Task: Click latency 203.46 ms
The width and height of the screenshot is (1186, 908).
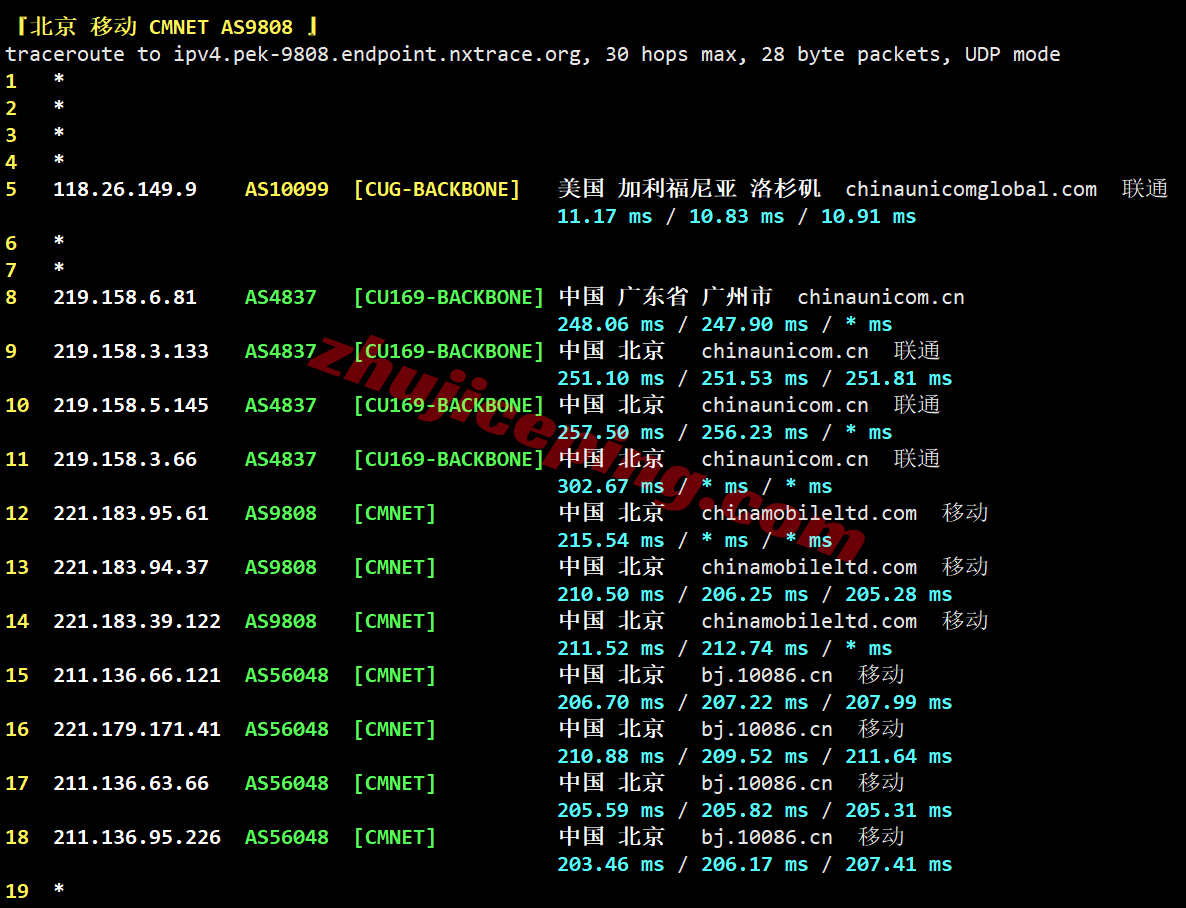Action: tap(610, 865)
